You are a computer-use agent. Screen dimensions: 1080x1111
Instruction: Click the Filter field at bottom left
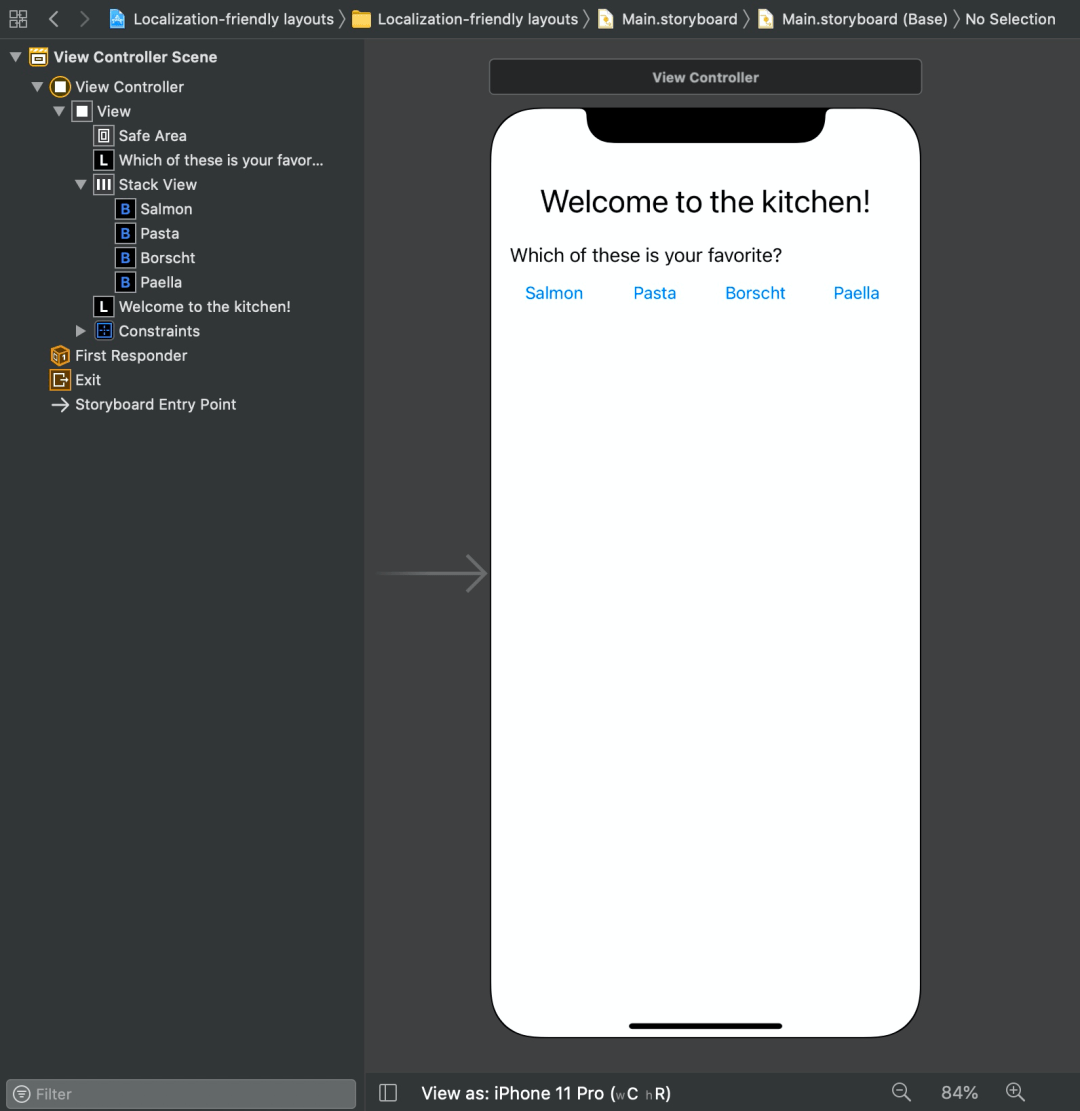pyautogui.click(x=180, y=1093)
